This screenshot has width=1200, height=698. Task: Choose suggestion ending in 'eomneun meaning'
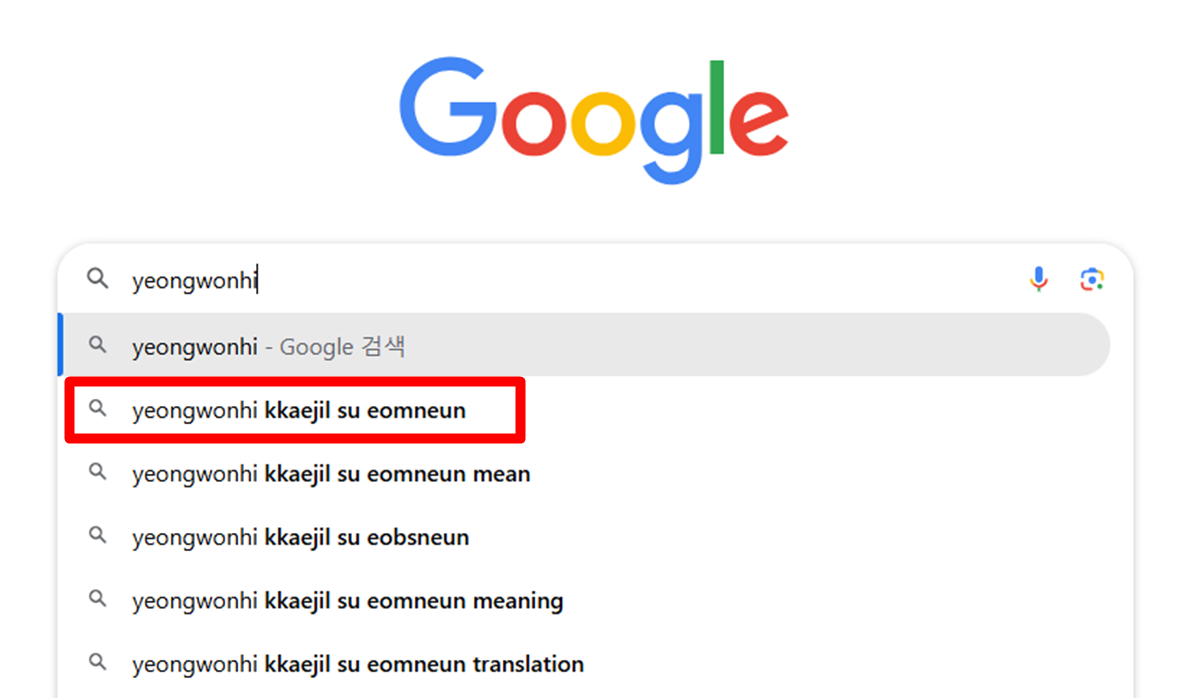(347, 601)
